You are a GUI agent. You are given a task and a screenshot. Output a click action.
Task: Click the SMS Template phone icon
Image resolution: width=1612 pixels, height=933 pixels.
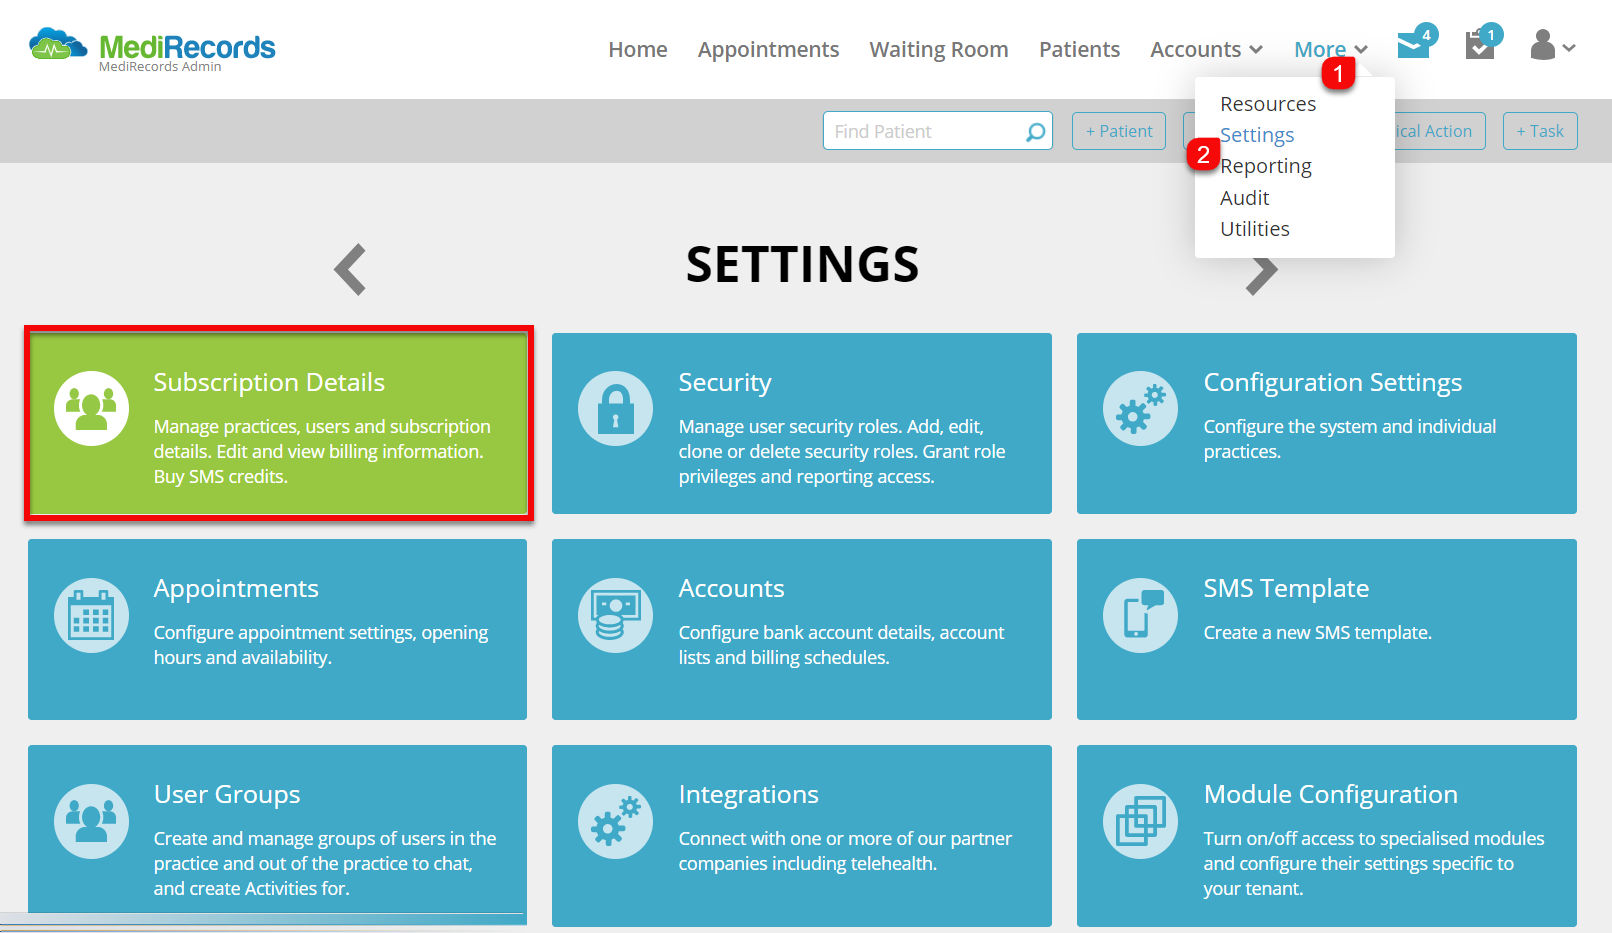tap(1140, 615)
